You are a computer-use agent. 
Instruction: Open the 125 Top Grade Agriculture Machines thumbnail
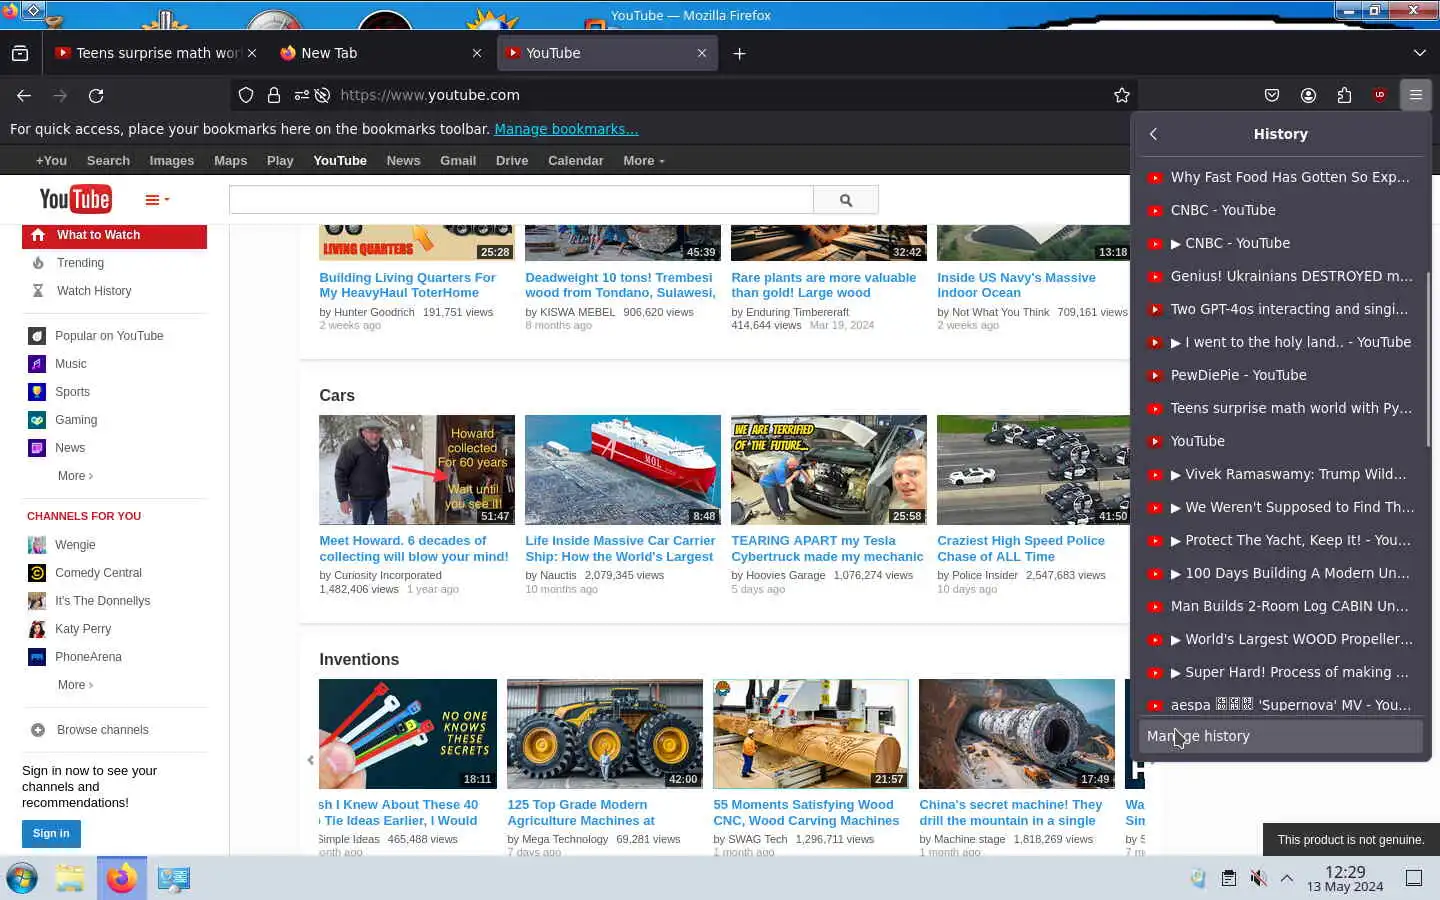[x=605, y=734]
